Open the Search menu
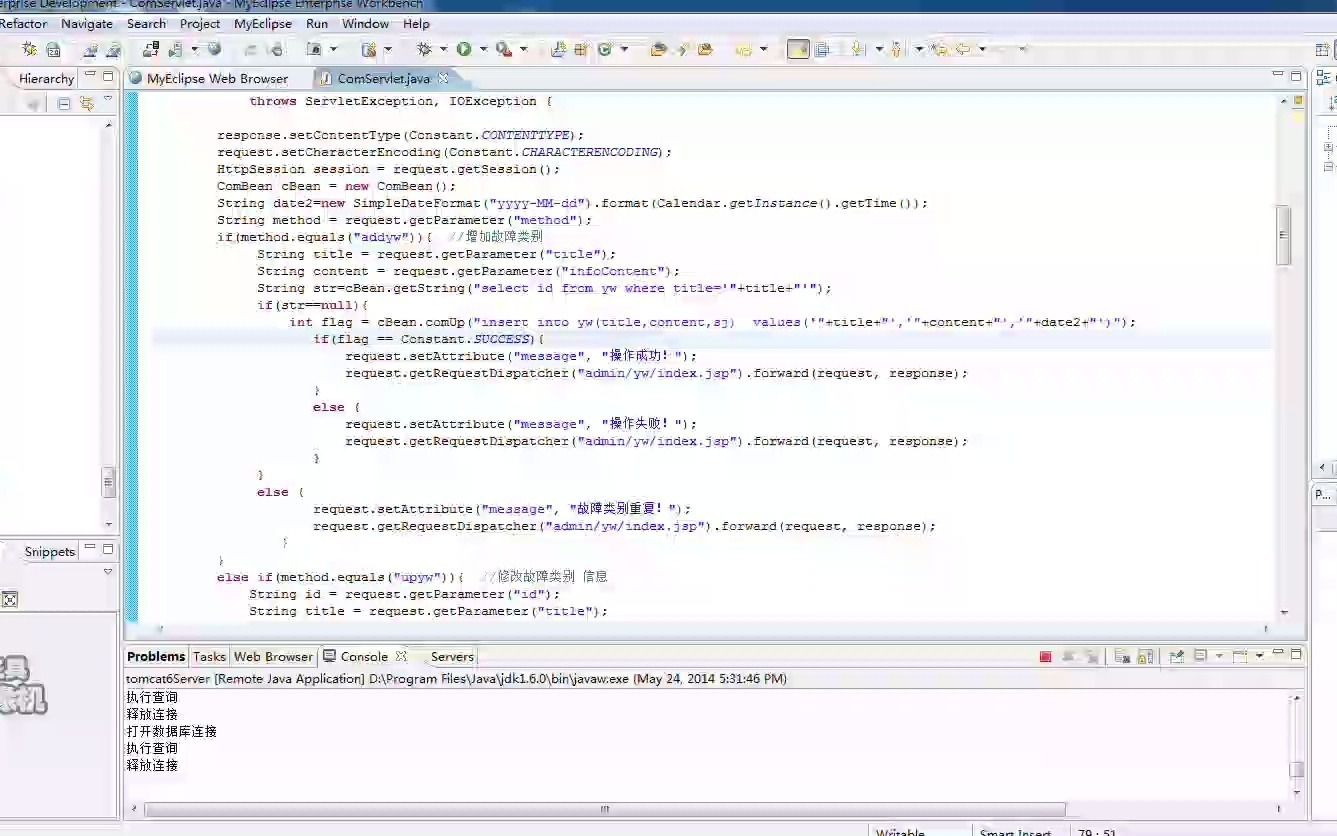The image size is (1337, 836). point(146,24)
